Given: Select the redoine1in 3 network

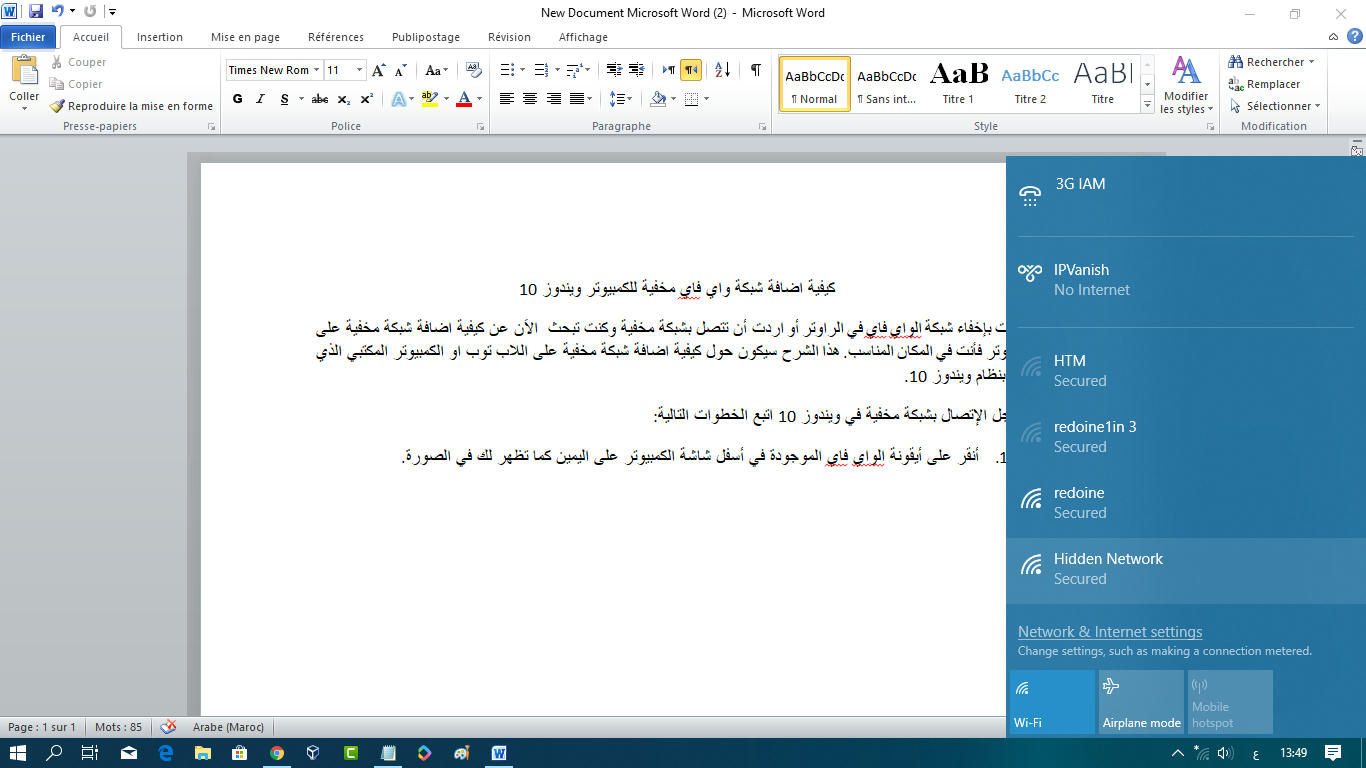Looking at the screenshot, I should coord(1186,437).
